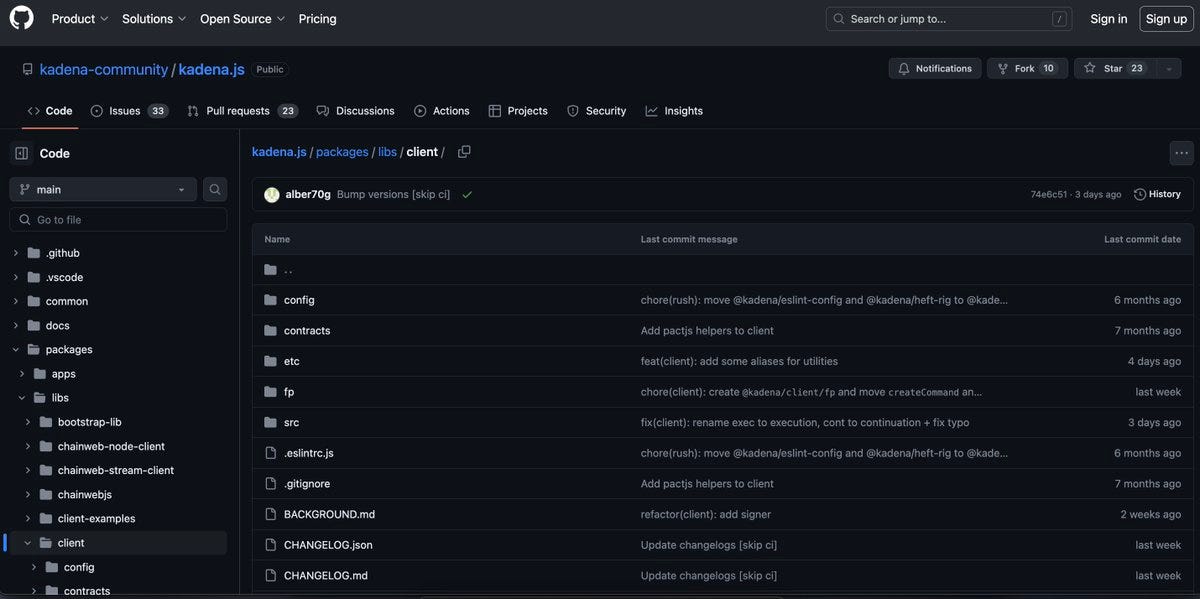Click the GitHub logo icon
Viewport: 1200px width, 599px height.
pos(21,18)
